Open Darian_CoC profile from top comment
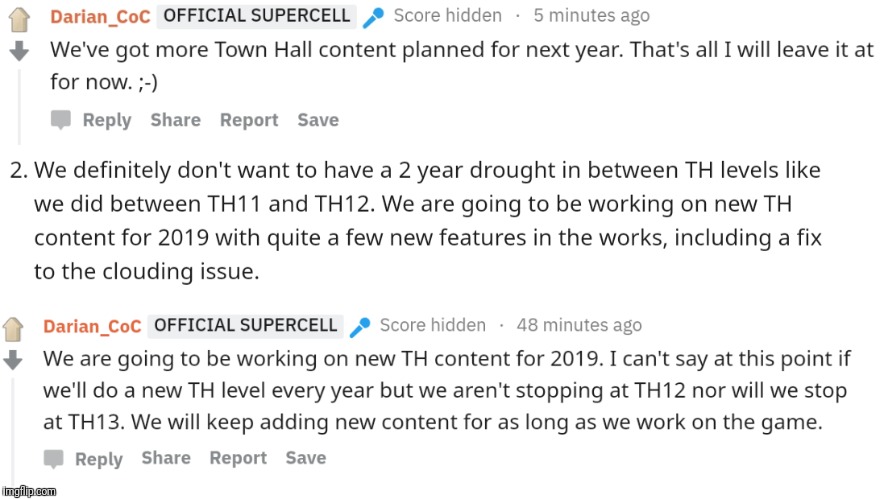884x499 pixels. click(100, 16)
